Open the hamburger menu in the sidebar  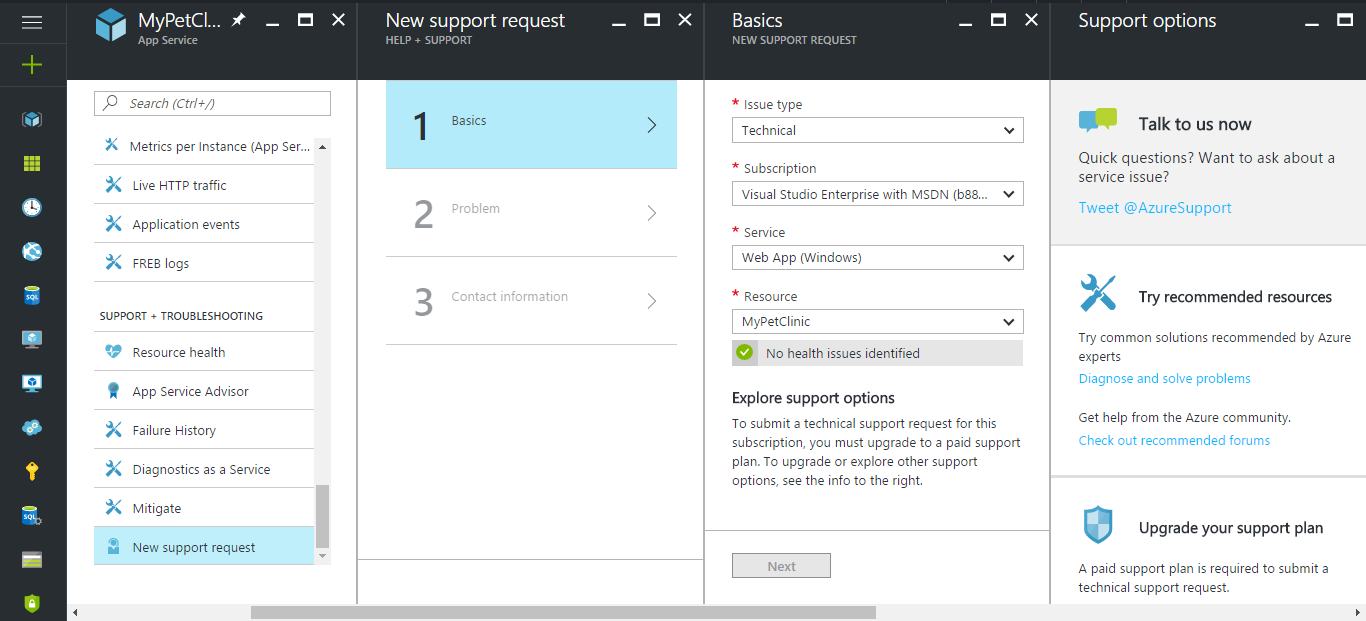32,22
